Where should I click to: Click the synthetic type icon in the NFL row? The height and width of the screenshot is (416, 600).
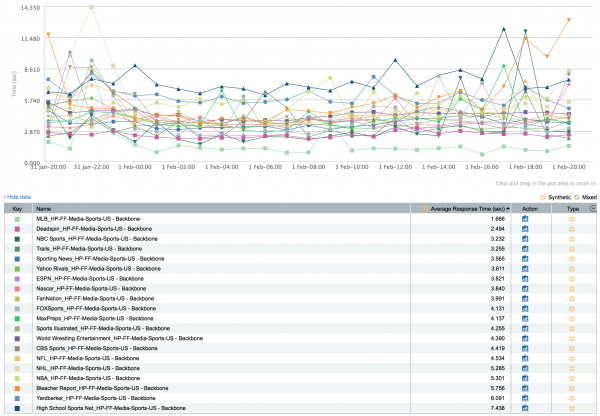pyautogui.click(x=572, y=359)
